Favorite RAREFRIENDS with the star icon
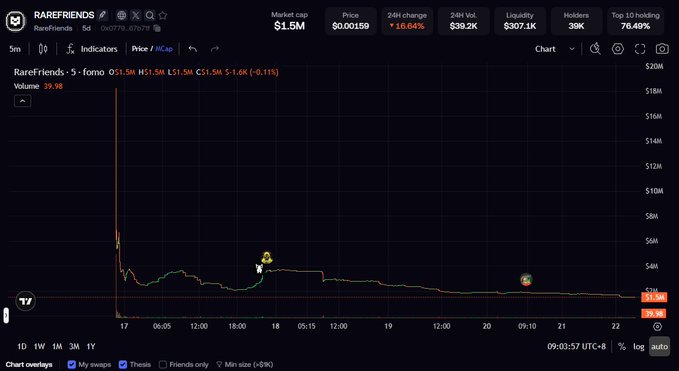679x371 pixels. pyautogui.click(x=163, y=16)
